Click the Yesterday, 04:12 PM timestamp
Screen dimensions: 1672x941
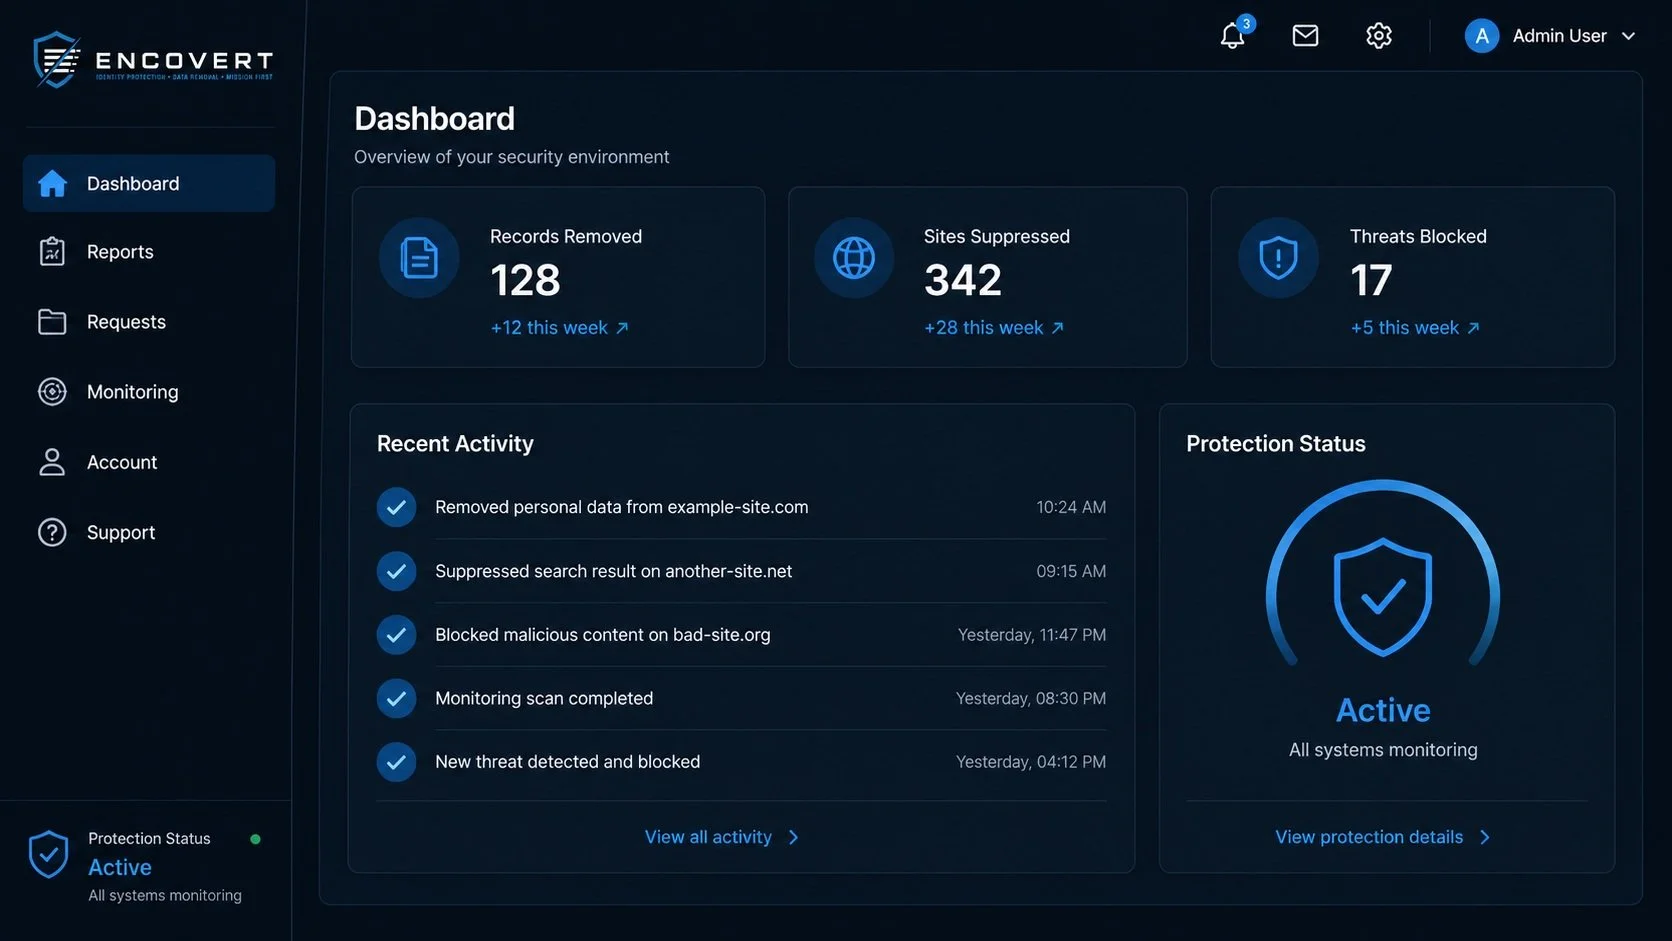point(1031,762)
